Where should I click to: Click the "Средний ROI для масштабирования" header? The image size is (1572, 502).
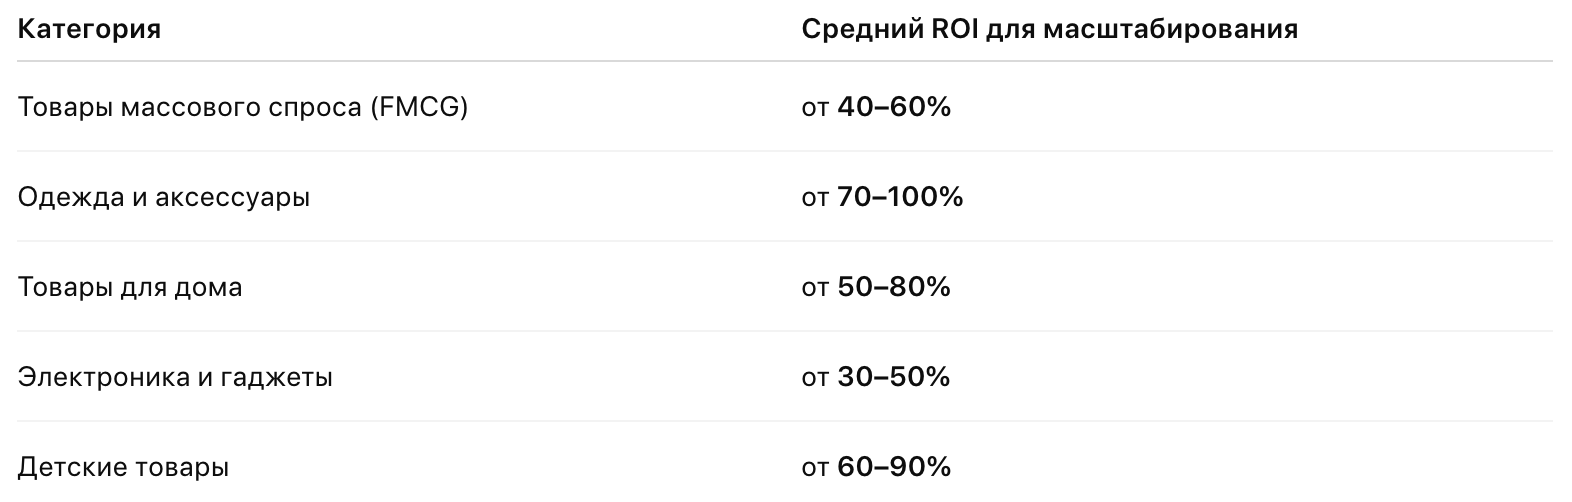point(1049,30)
